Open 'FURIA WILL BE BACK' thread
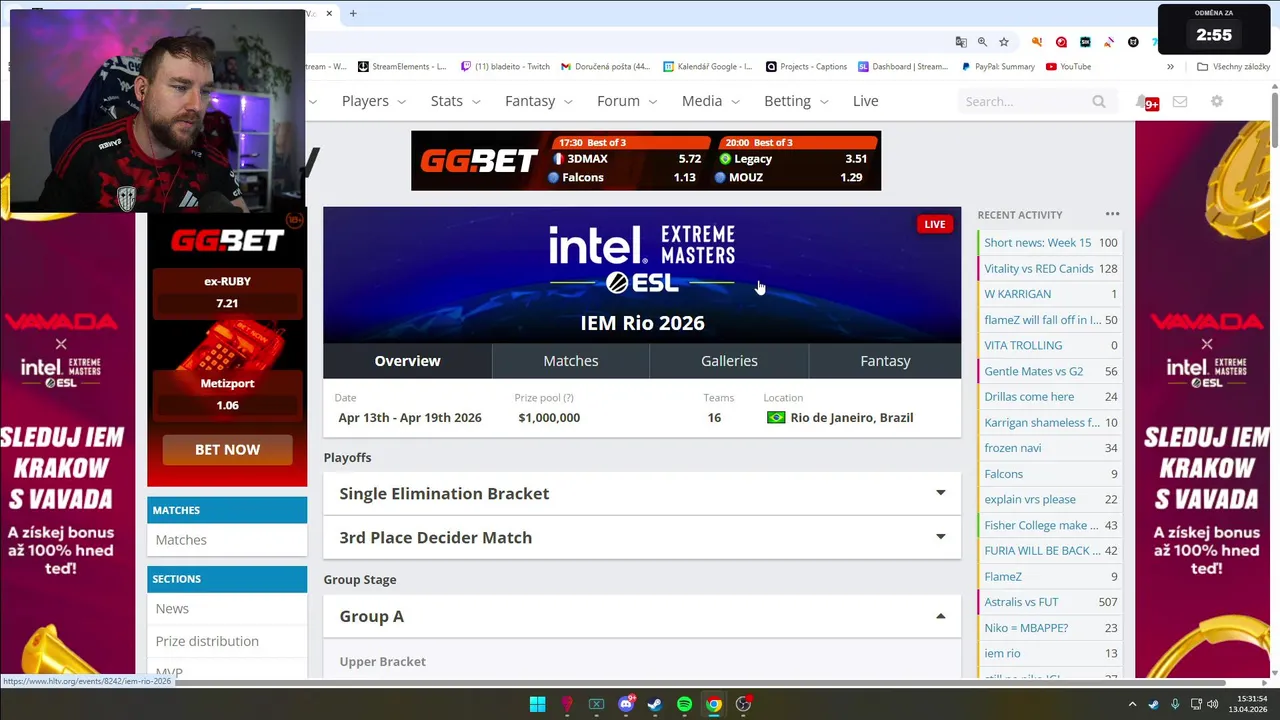This screenshot has width=1280, height=720. pyautogui.click(x=1042, y=551)
